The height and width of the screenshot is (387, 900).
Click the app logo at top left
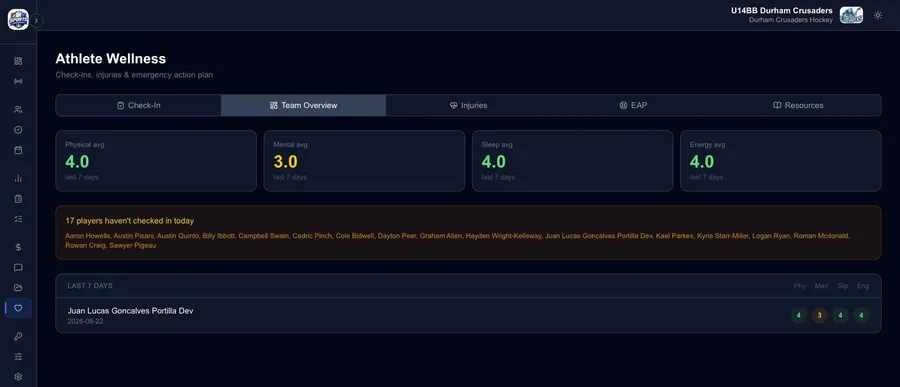[x=18, y=19]
